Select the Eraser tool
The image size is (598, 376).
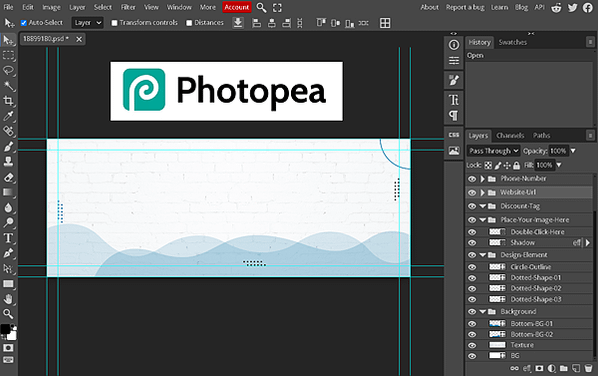coord(8,177)
